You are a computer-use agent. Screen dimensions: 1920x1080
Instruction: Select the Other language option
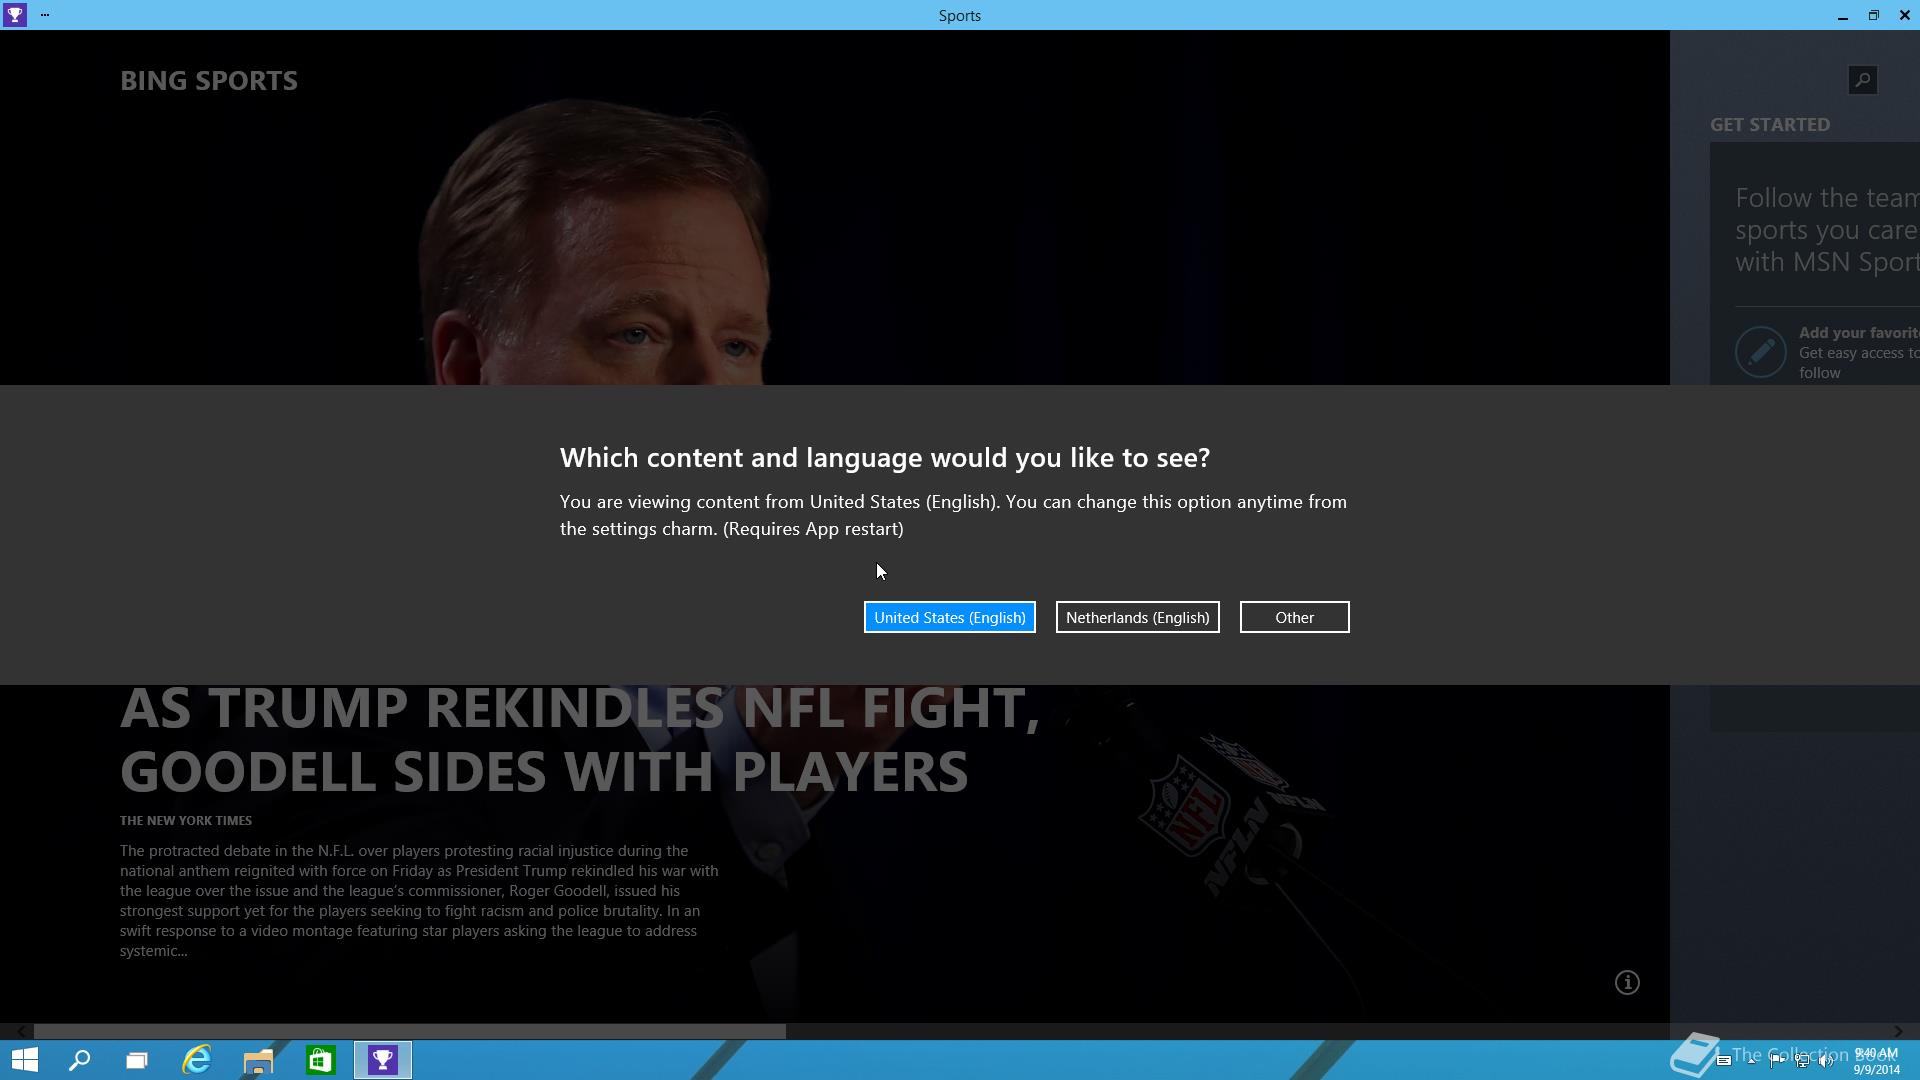pos(1294,617)
